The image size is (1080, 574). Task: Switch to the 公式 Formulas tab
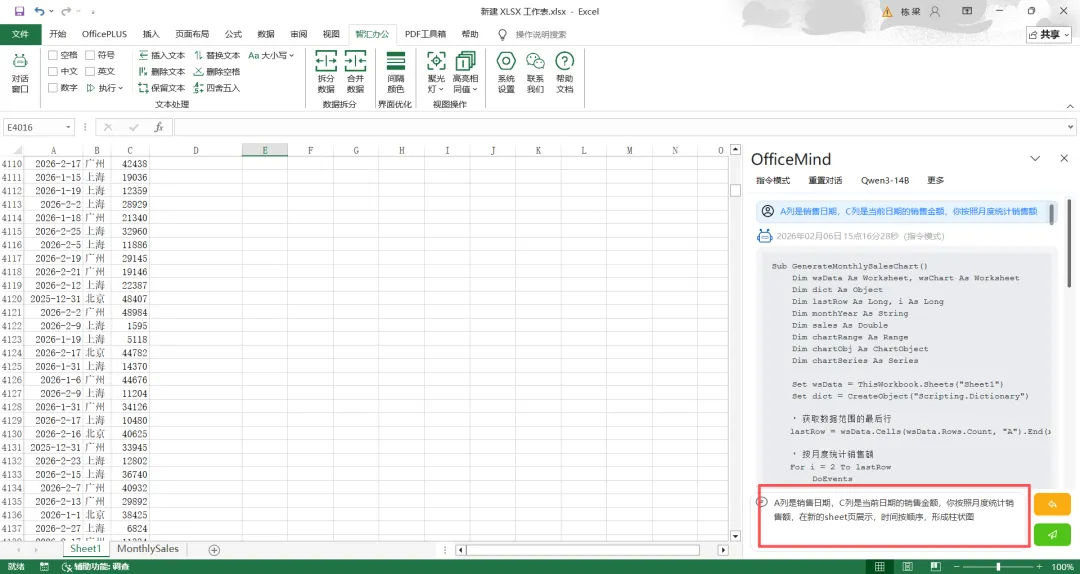[x=233, y=34]
